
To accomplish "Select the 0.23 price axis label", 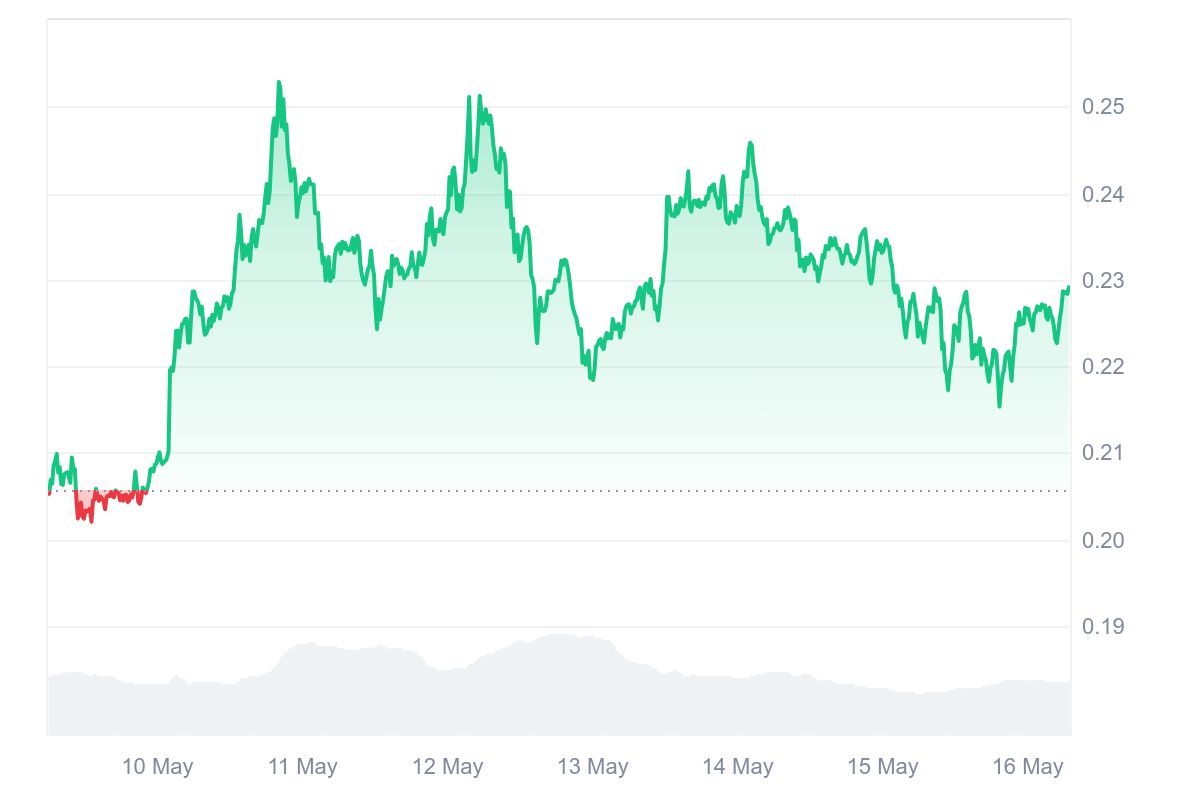I will (1103, 282).
